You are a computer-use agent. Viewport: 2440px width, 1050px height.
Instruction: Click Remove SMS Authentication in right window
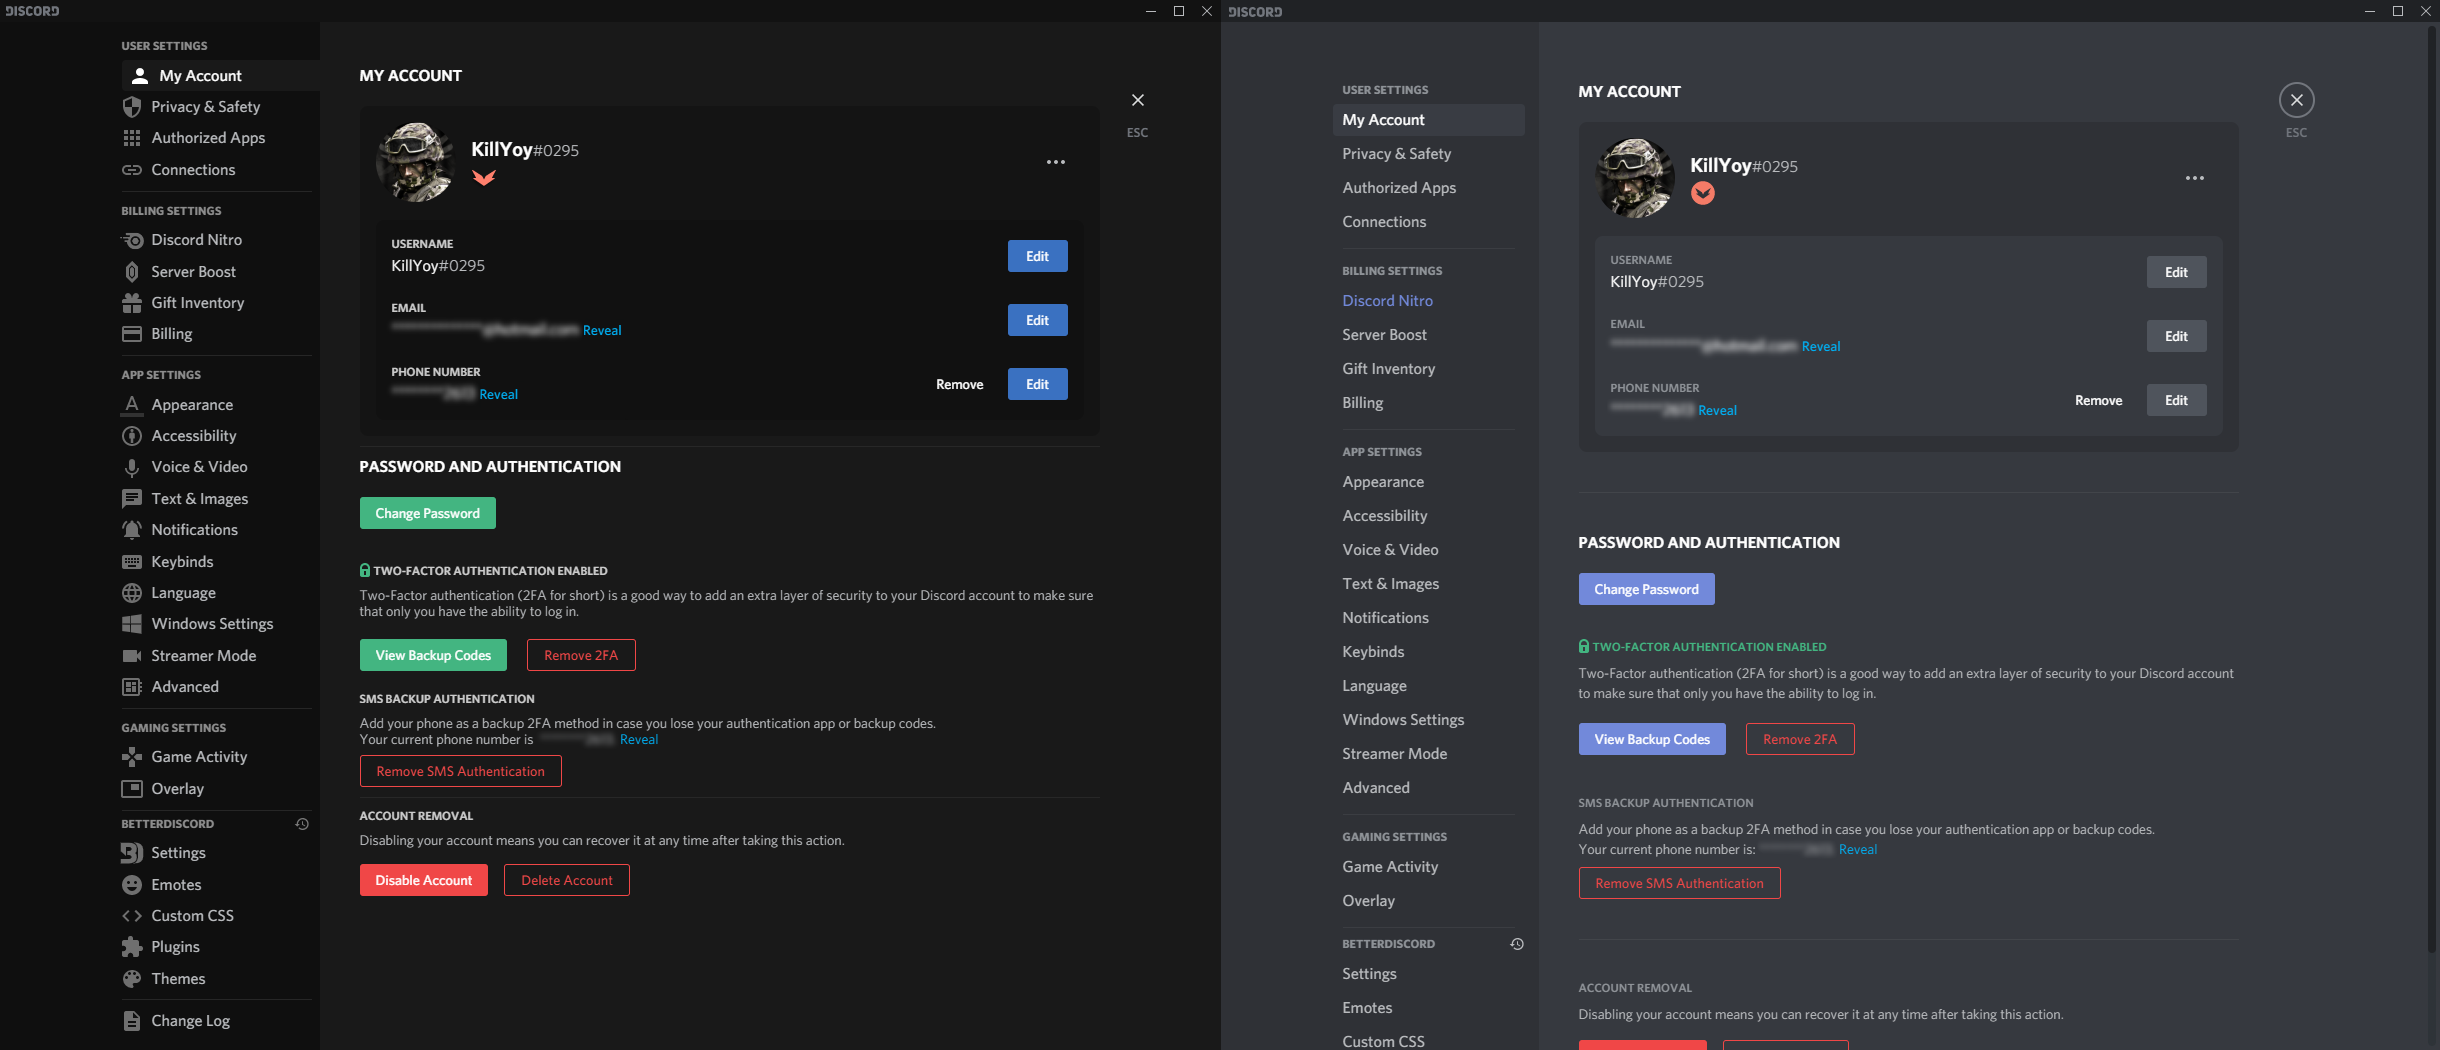coord(1679,883)
